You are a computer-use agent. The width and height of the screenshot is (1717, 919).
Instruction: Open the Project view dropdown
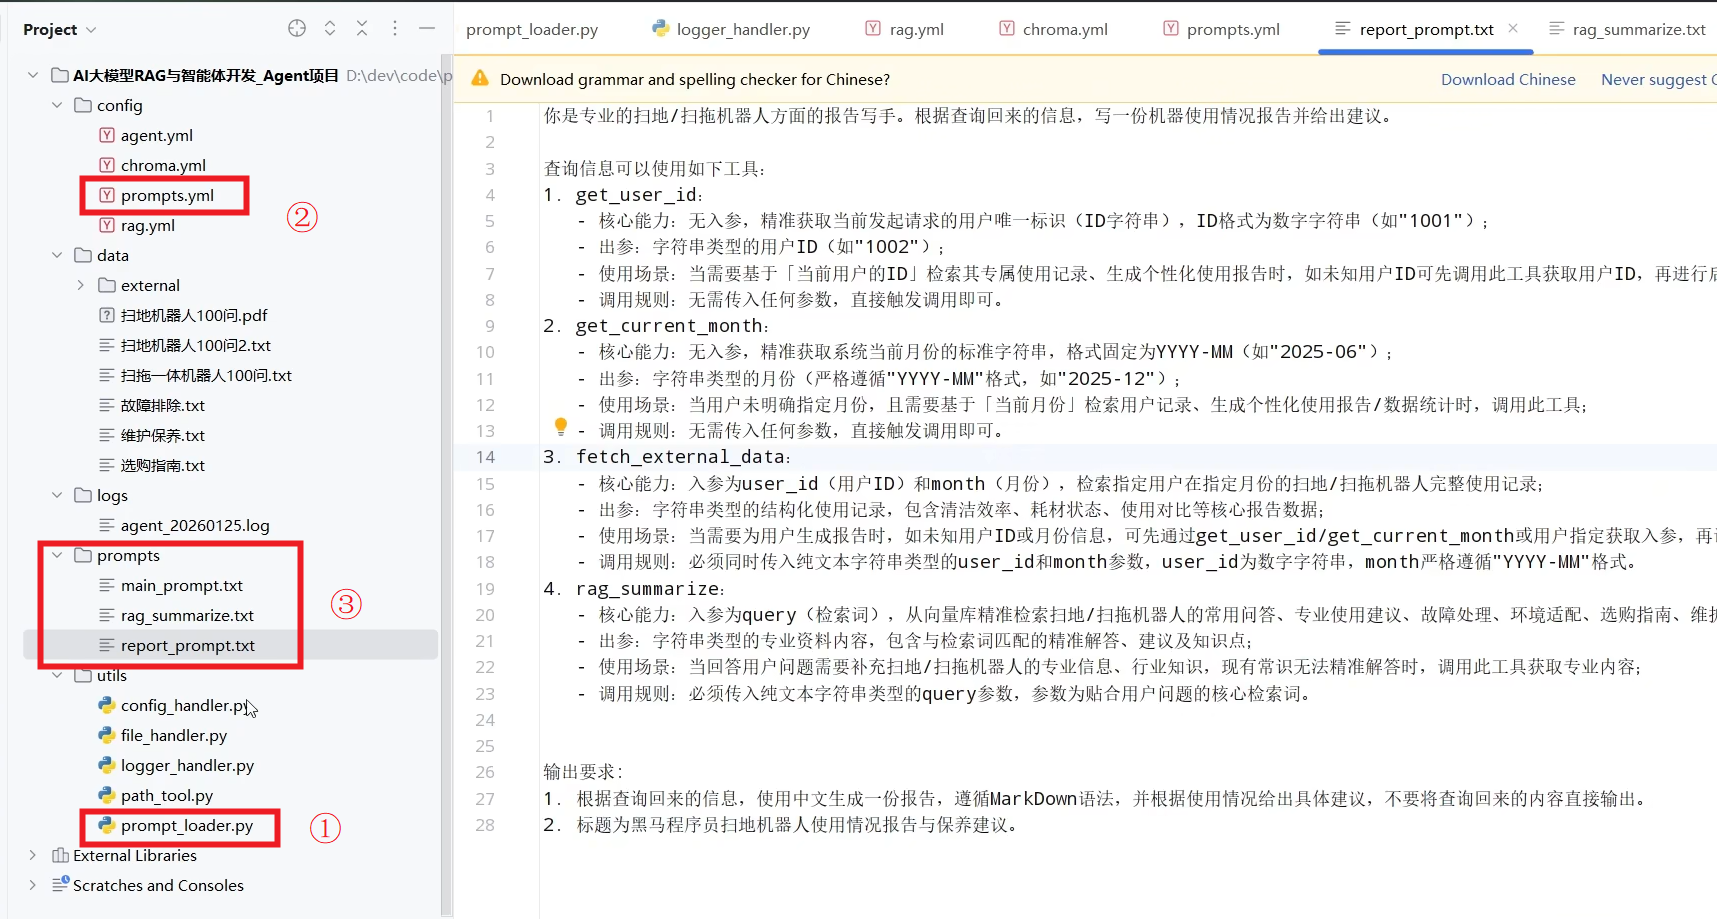click(x=60, y=30)
